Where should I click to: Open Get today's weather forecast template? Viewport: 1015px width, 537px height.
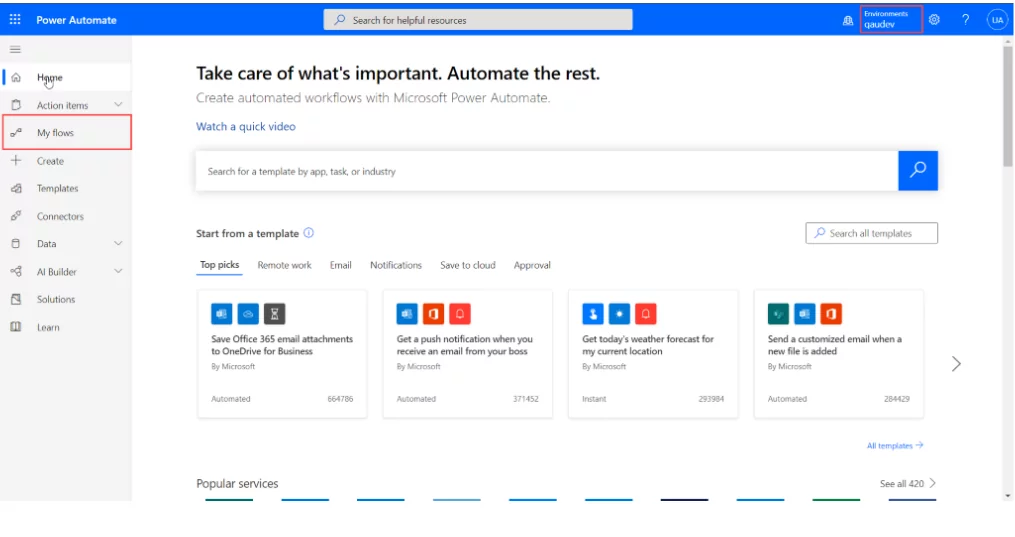coord(653,354)
